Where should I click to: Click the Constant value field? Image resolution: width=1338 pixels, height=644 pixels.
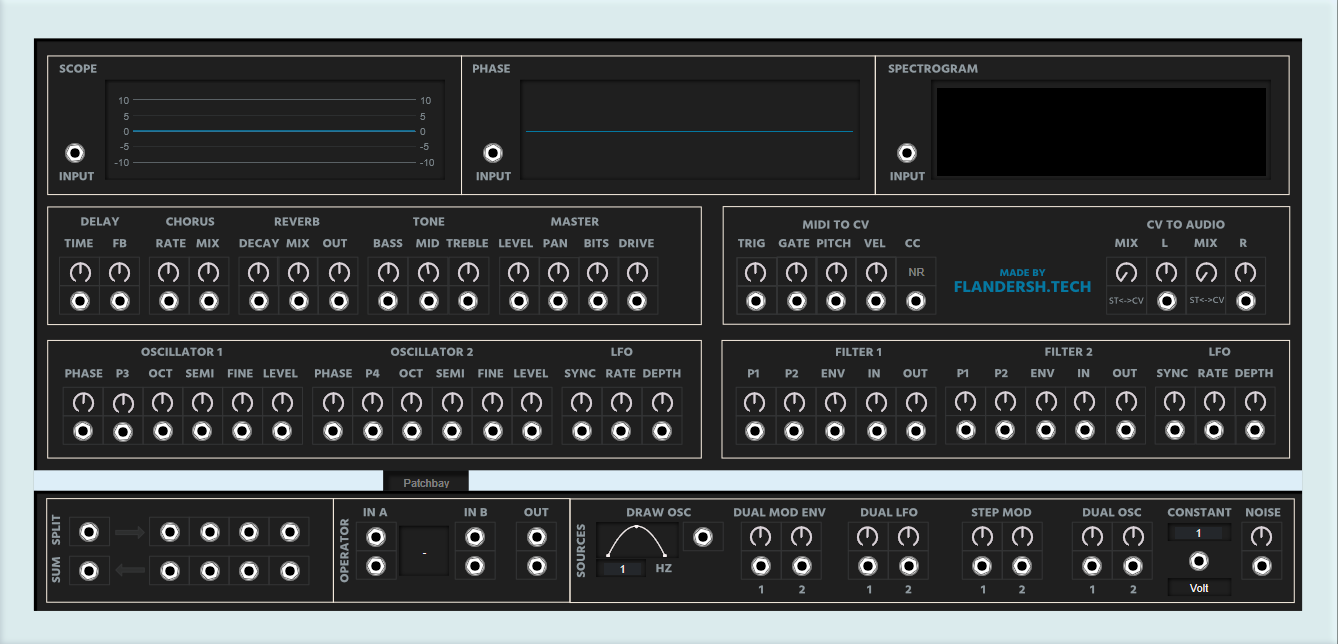[x=1199, y=533]
